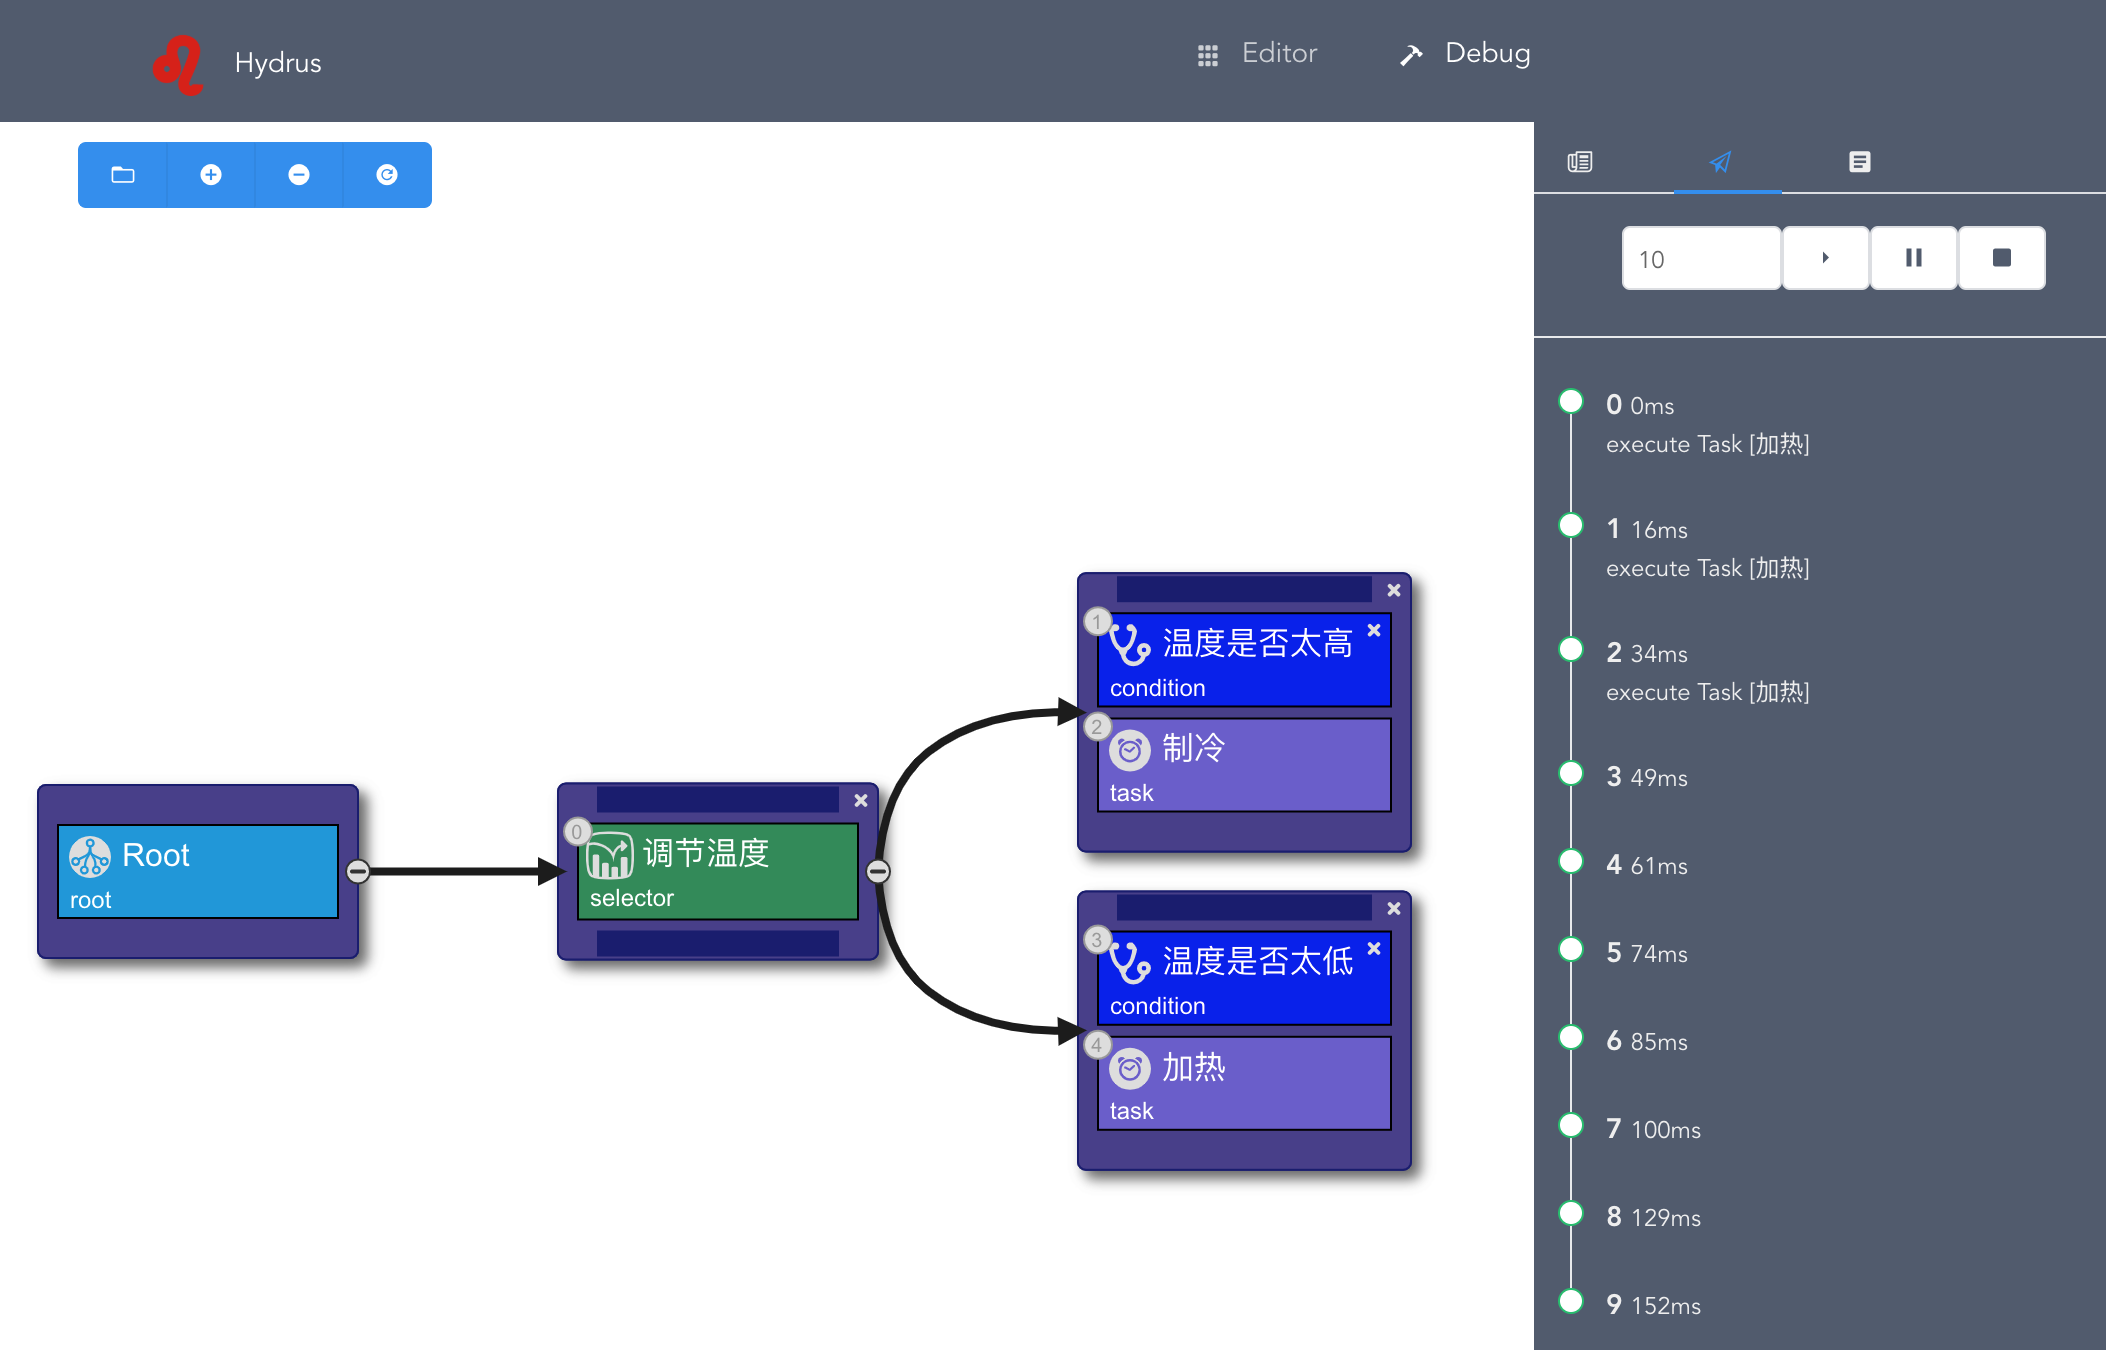Click the step count input field

click(x=1700, y=259)
